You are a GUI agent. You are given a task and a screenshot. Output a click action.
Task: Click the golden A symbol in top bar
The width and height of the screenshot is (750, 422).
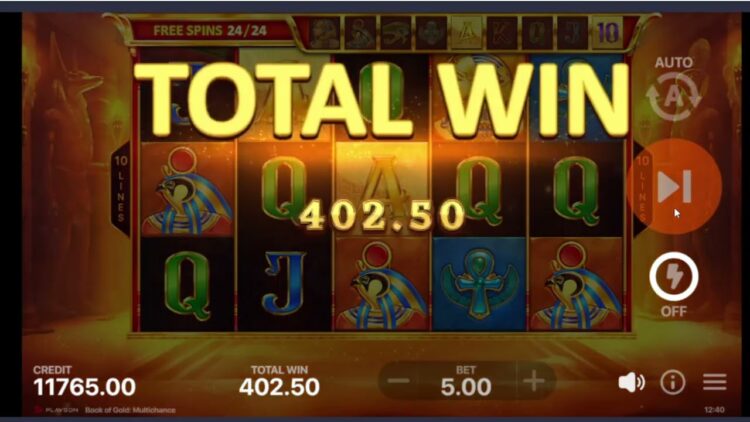(466, 33)
